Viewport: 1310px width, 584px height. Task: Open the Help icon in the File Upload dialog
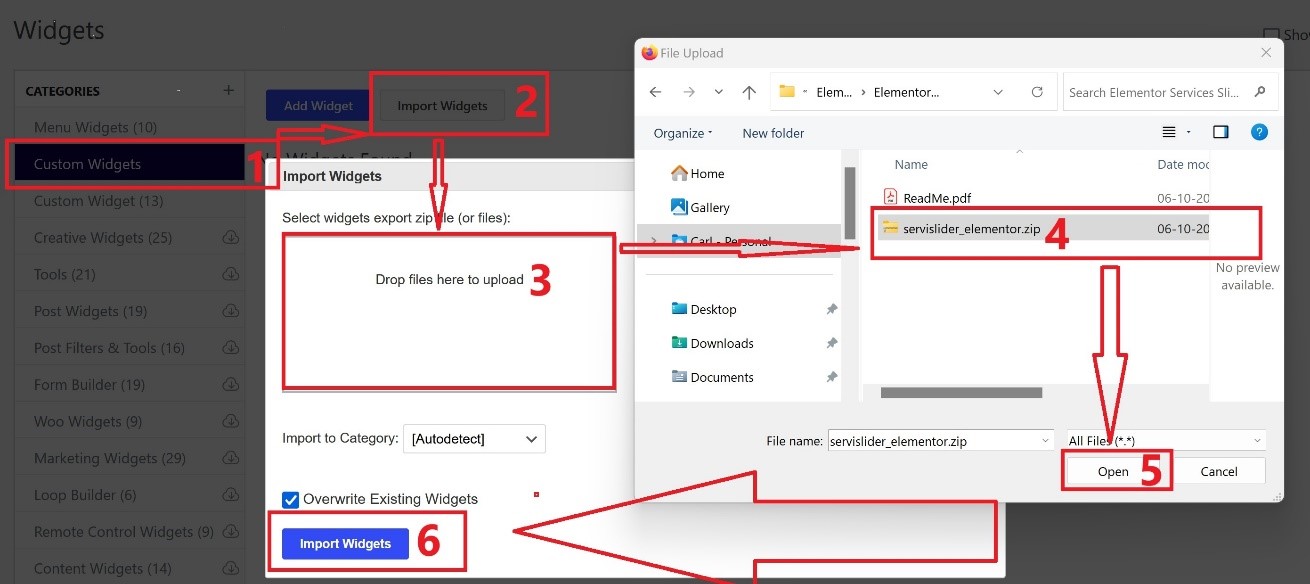[1259, 131]
